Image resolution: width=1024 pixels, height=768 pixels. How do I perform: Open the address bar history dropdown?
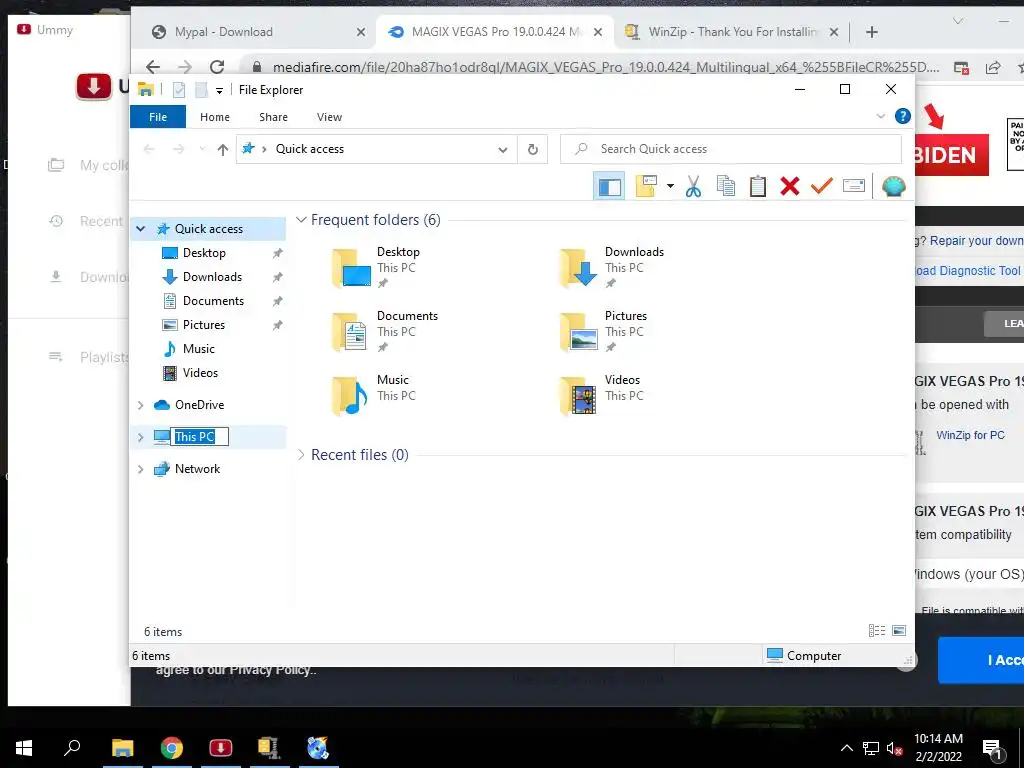(x=502, y=150)
